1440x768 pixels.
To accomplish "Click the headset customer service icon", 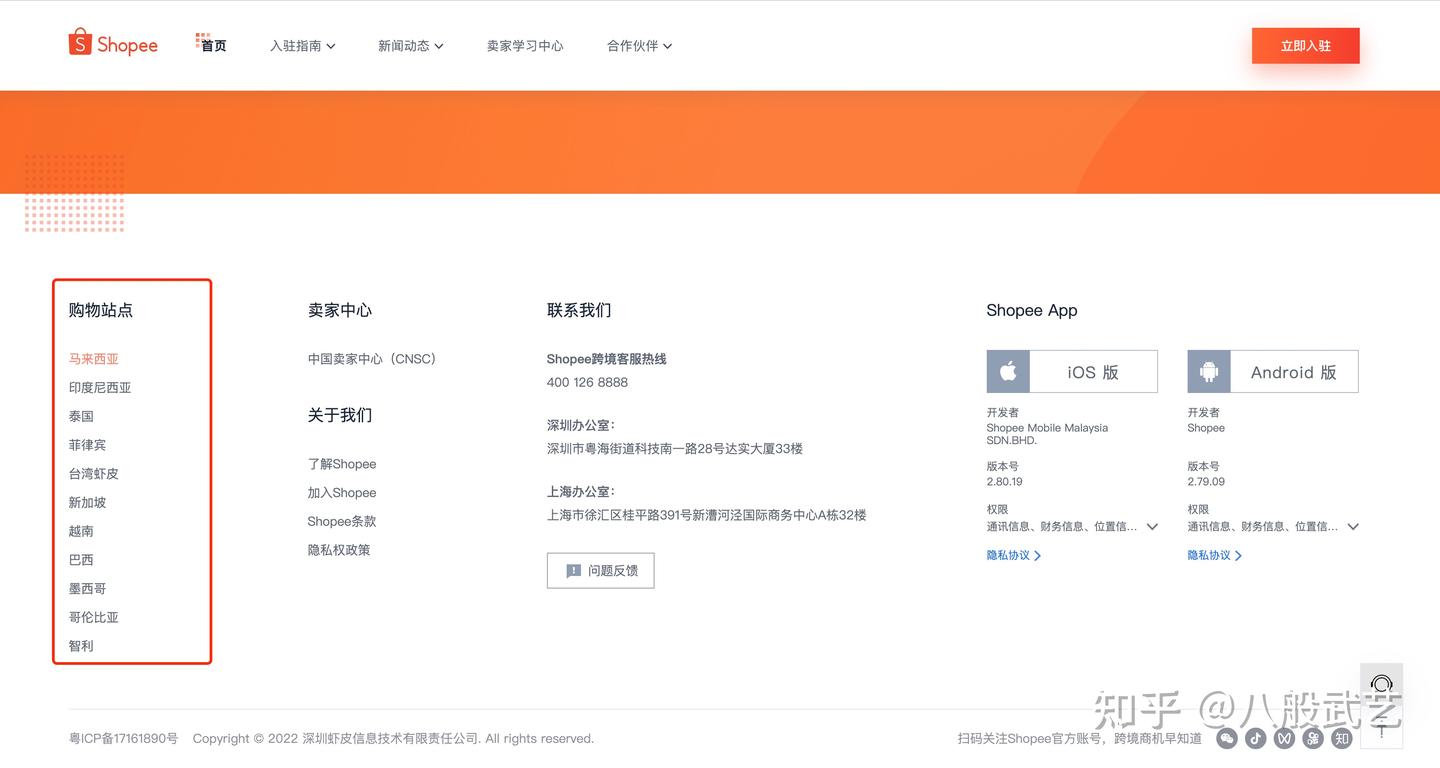I will [1382, 684].
